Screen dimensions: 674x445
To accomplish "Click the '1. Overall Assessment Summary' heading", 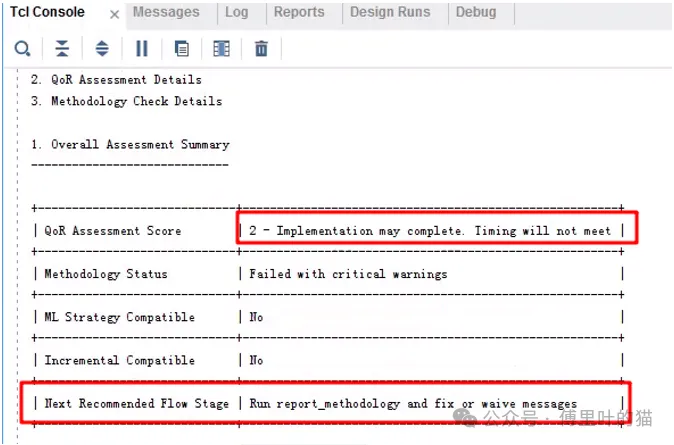I will pos(130,145).
